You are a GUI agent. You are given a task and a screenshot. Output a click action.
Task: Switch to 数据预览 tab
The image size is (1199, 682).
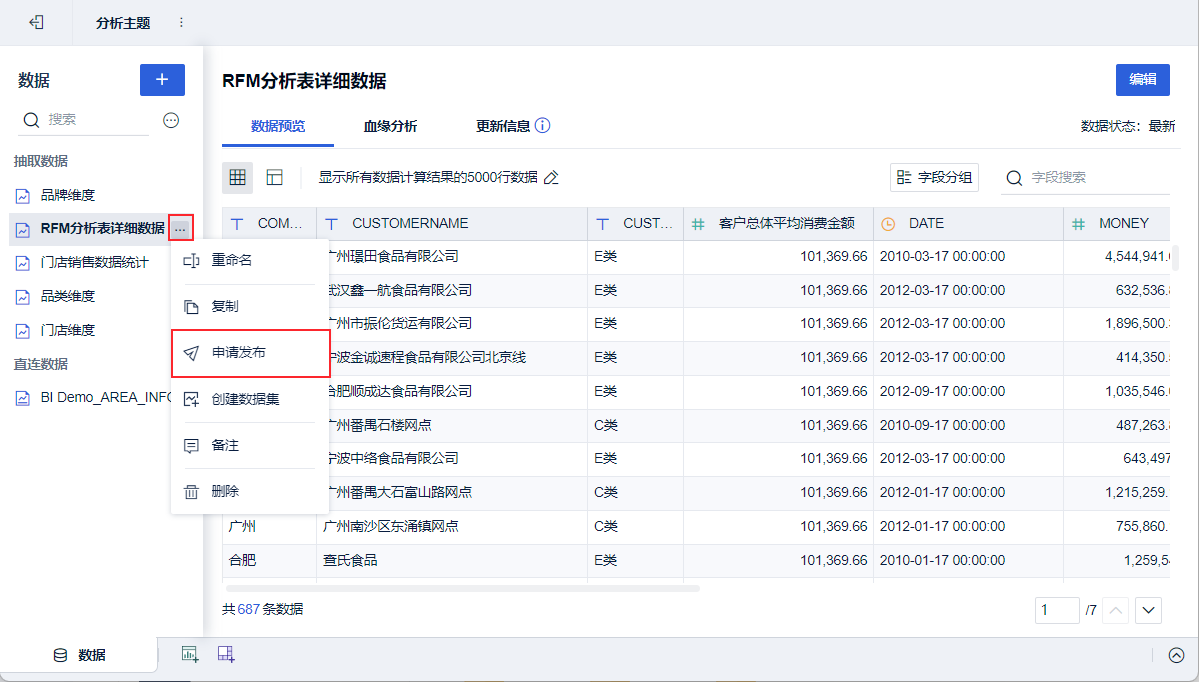(278, 126)
